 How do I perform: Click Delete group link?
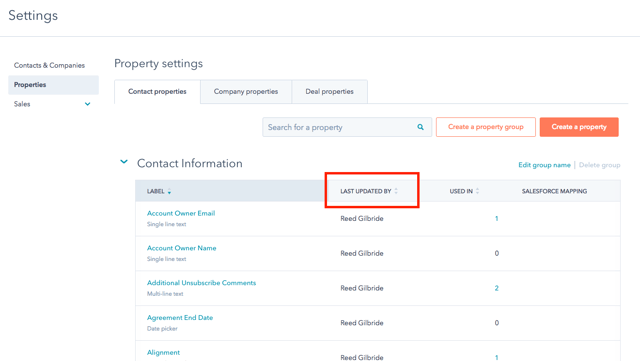599,165
